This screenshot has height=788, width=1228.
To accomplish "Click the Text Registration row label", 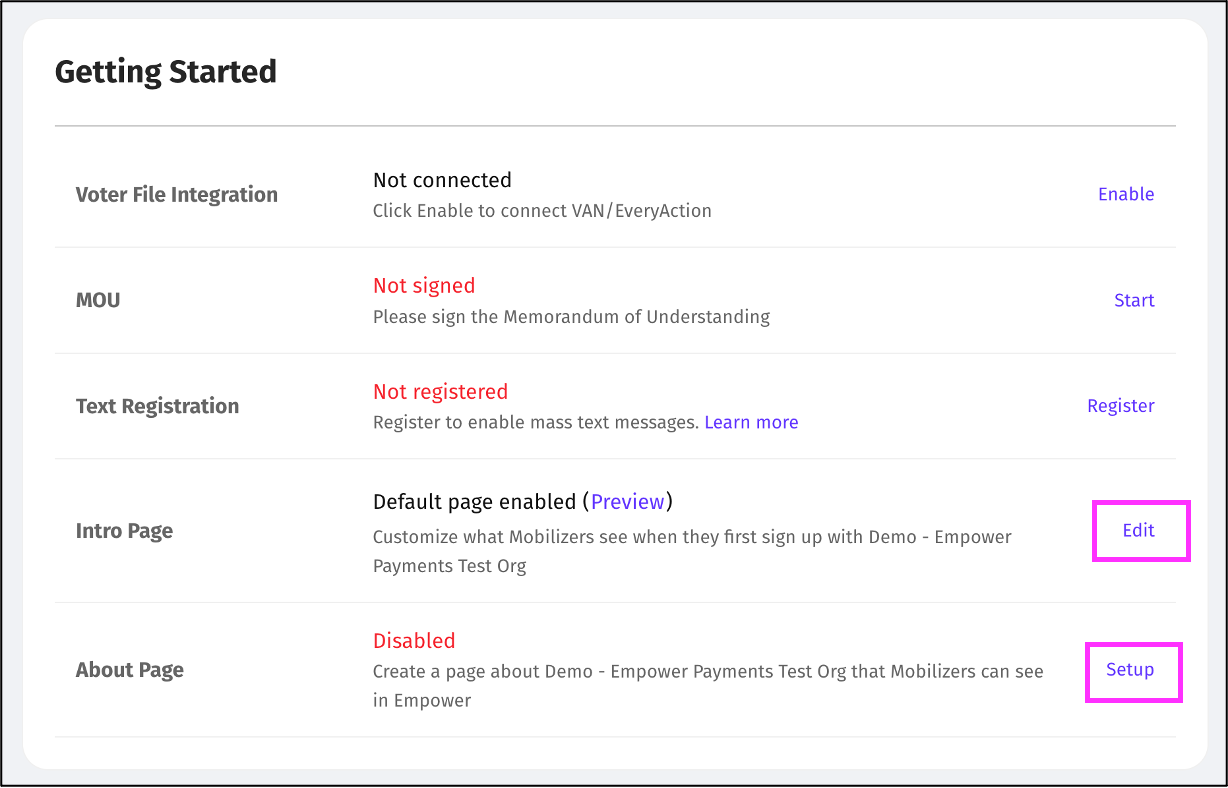I will click(157, 406).
